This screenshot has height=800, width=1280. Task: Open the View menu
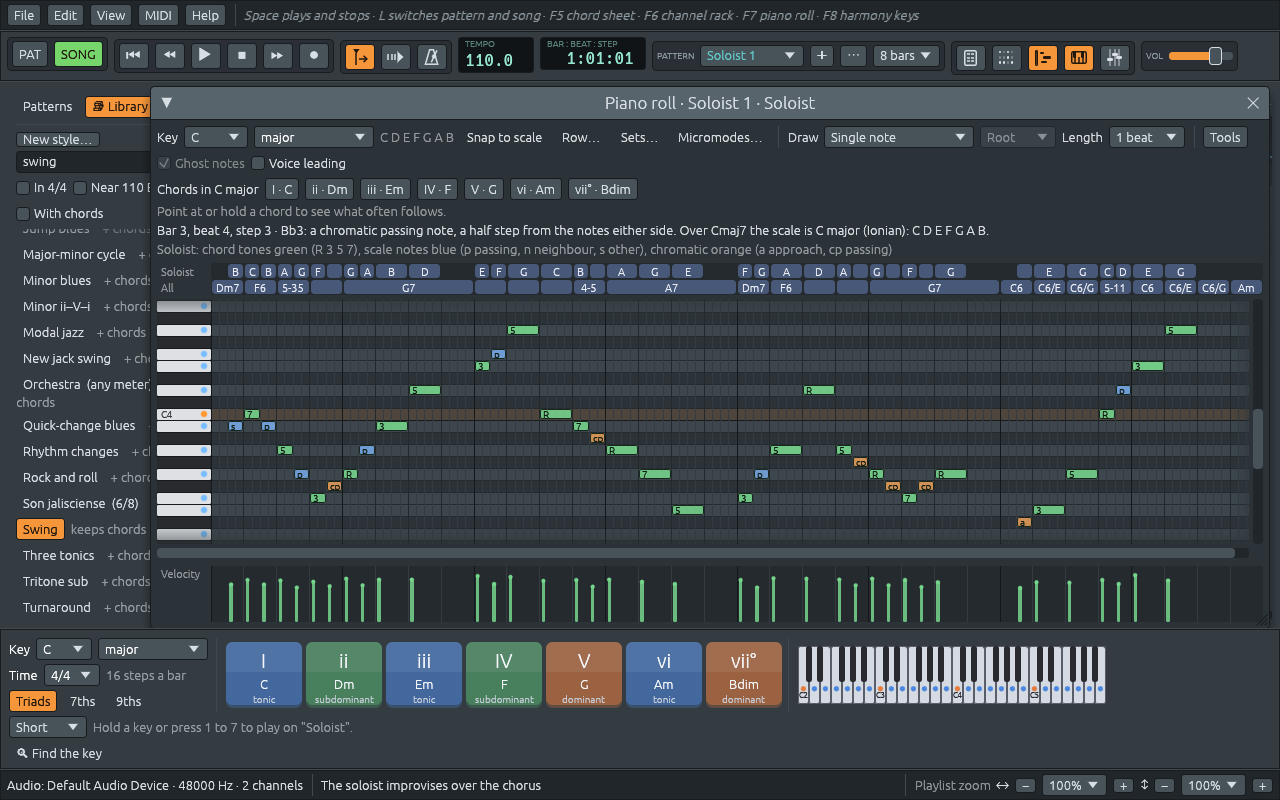pos(111,15)
